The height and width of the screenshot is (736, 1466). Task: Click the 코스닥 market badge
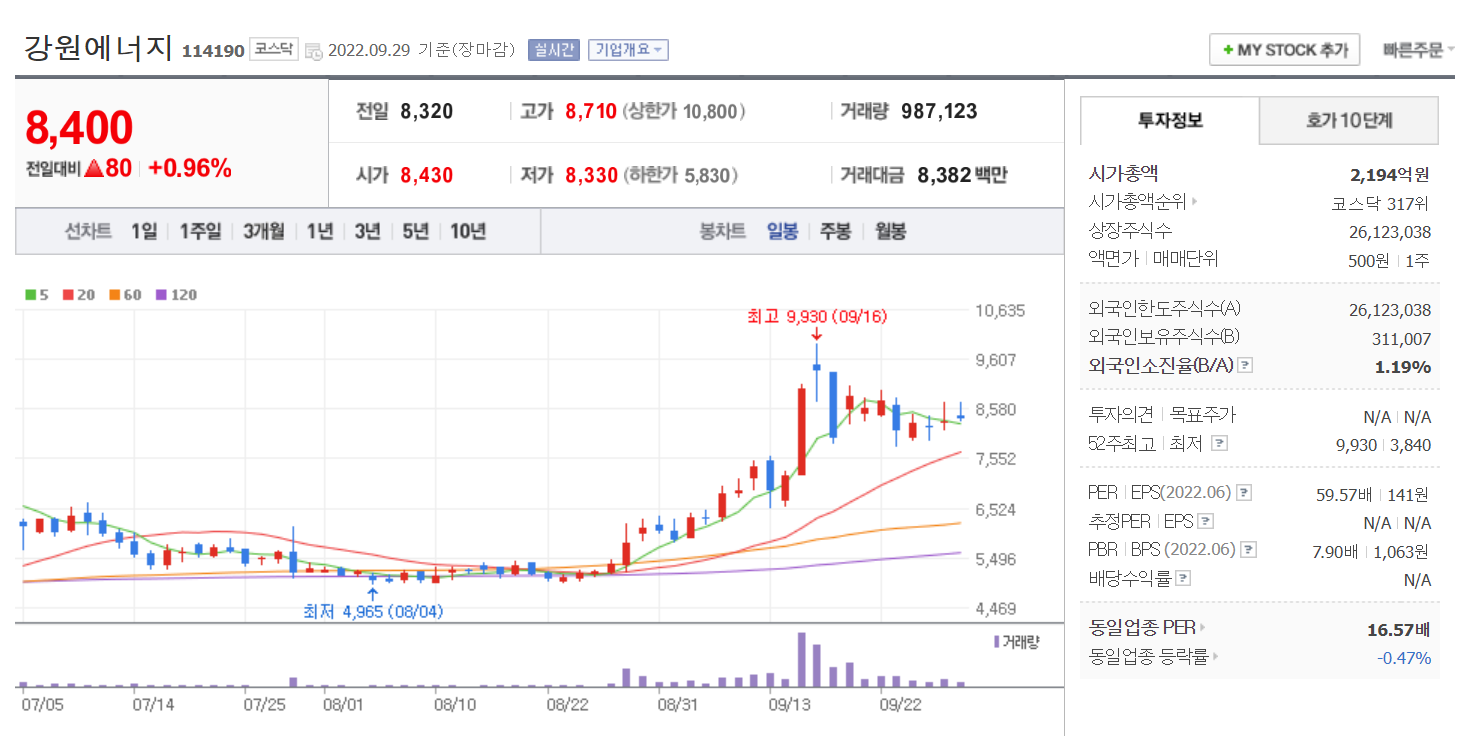[274, 48]
